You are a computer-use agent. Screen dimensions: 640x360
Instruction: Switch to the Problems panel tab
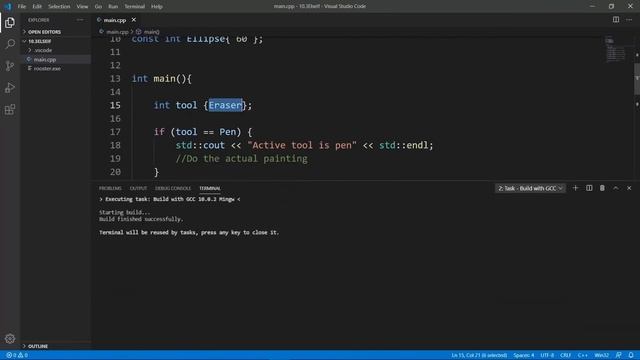(x=110, y=188)
